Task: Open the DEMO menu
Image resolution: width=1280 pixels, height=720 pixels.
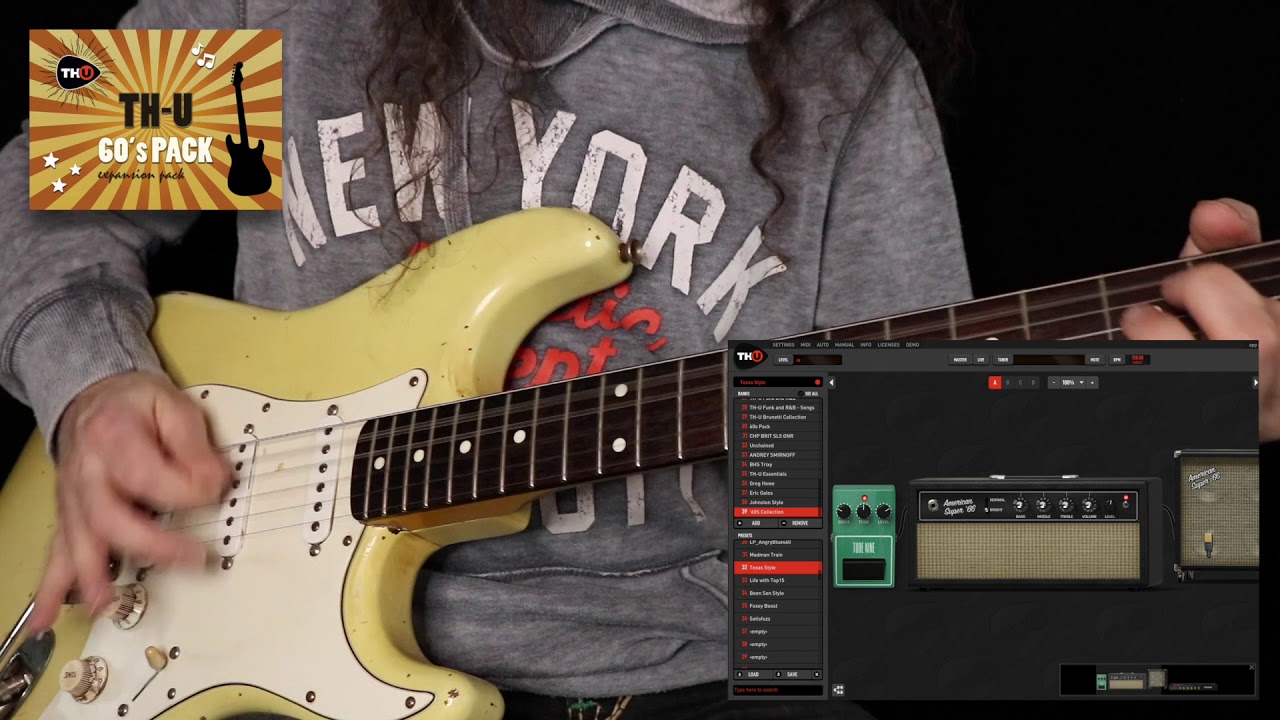Action: click(912, 345)
